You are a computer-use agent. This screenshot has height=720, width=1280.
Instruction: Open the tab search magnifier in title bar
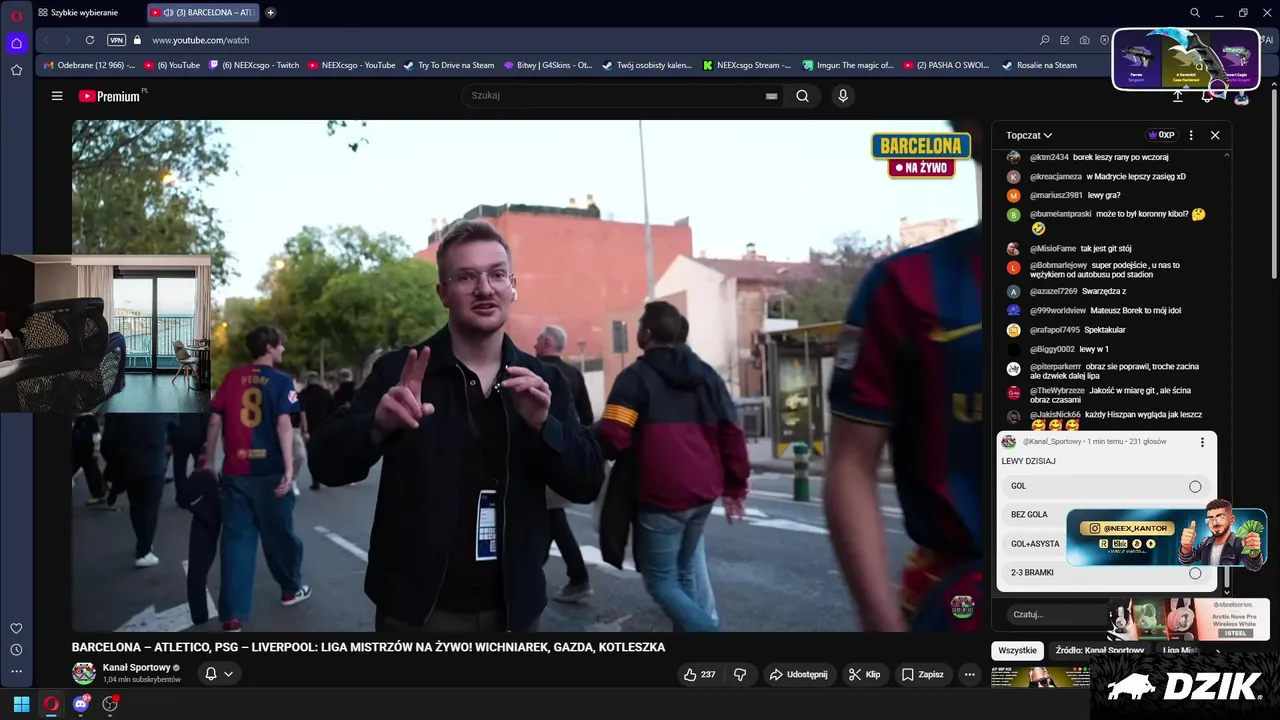(1195, 12)
